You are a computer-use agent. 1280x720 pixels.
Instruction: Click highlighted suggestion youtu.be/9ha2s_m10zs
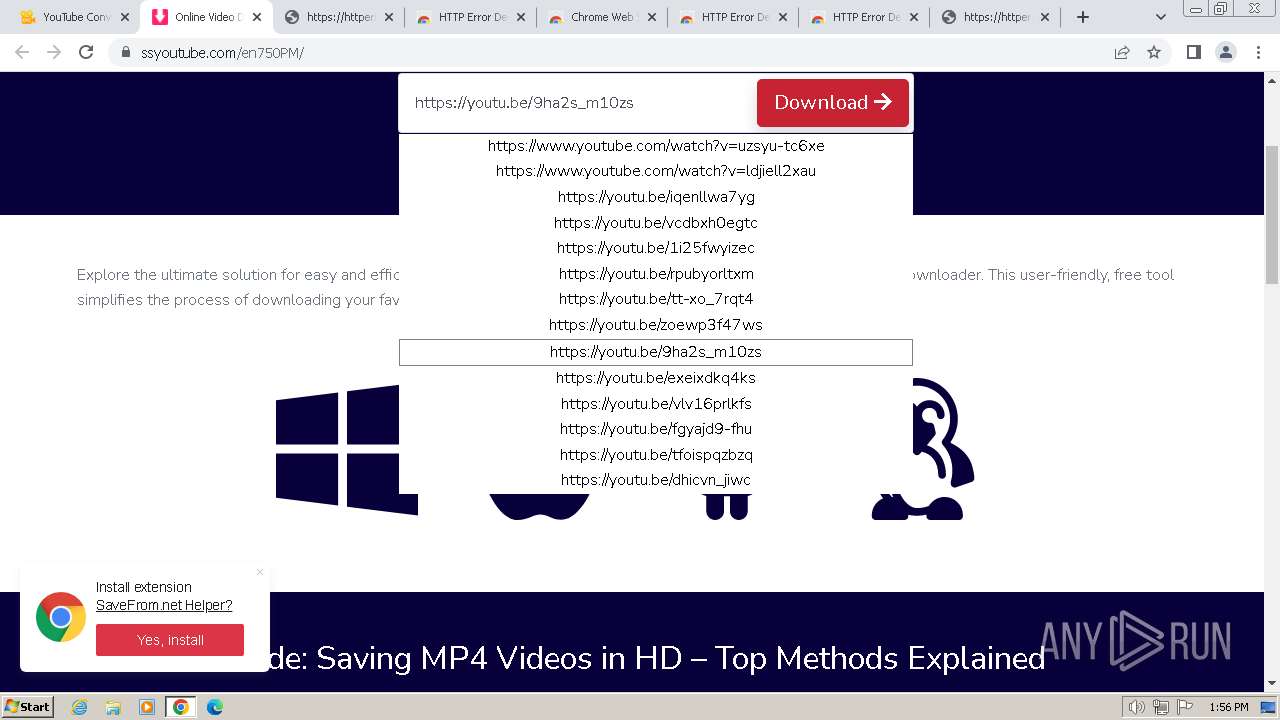(656, 352)
